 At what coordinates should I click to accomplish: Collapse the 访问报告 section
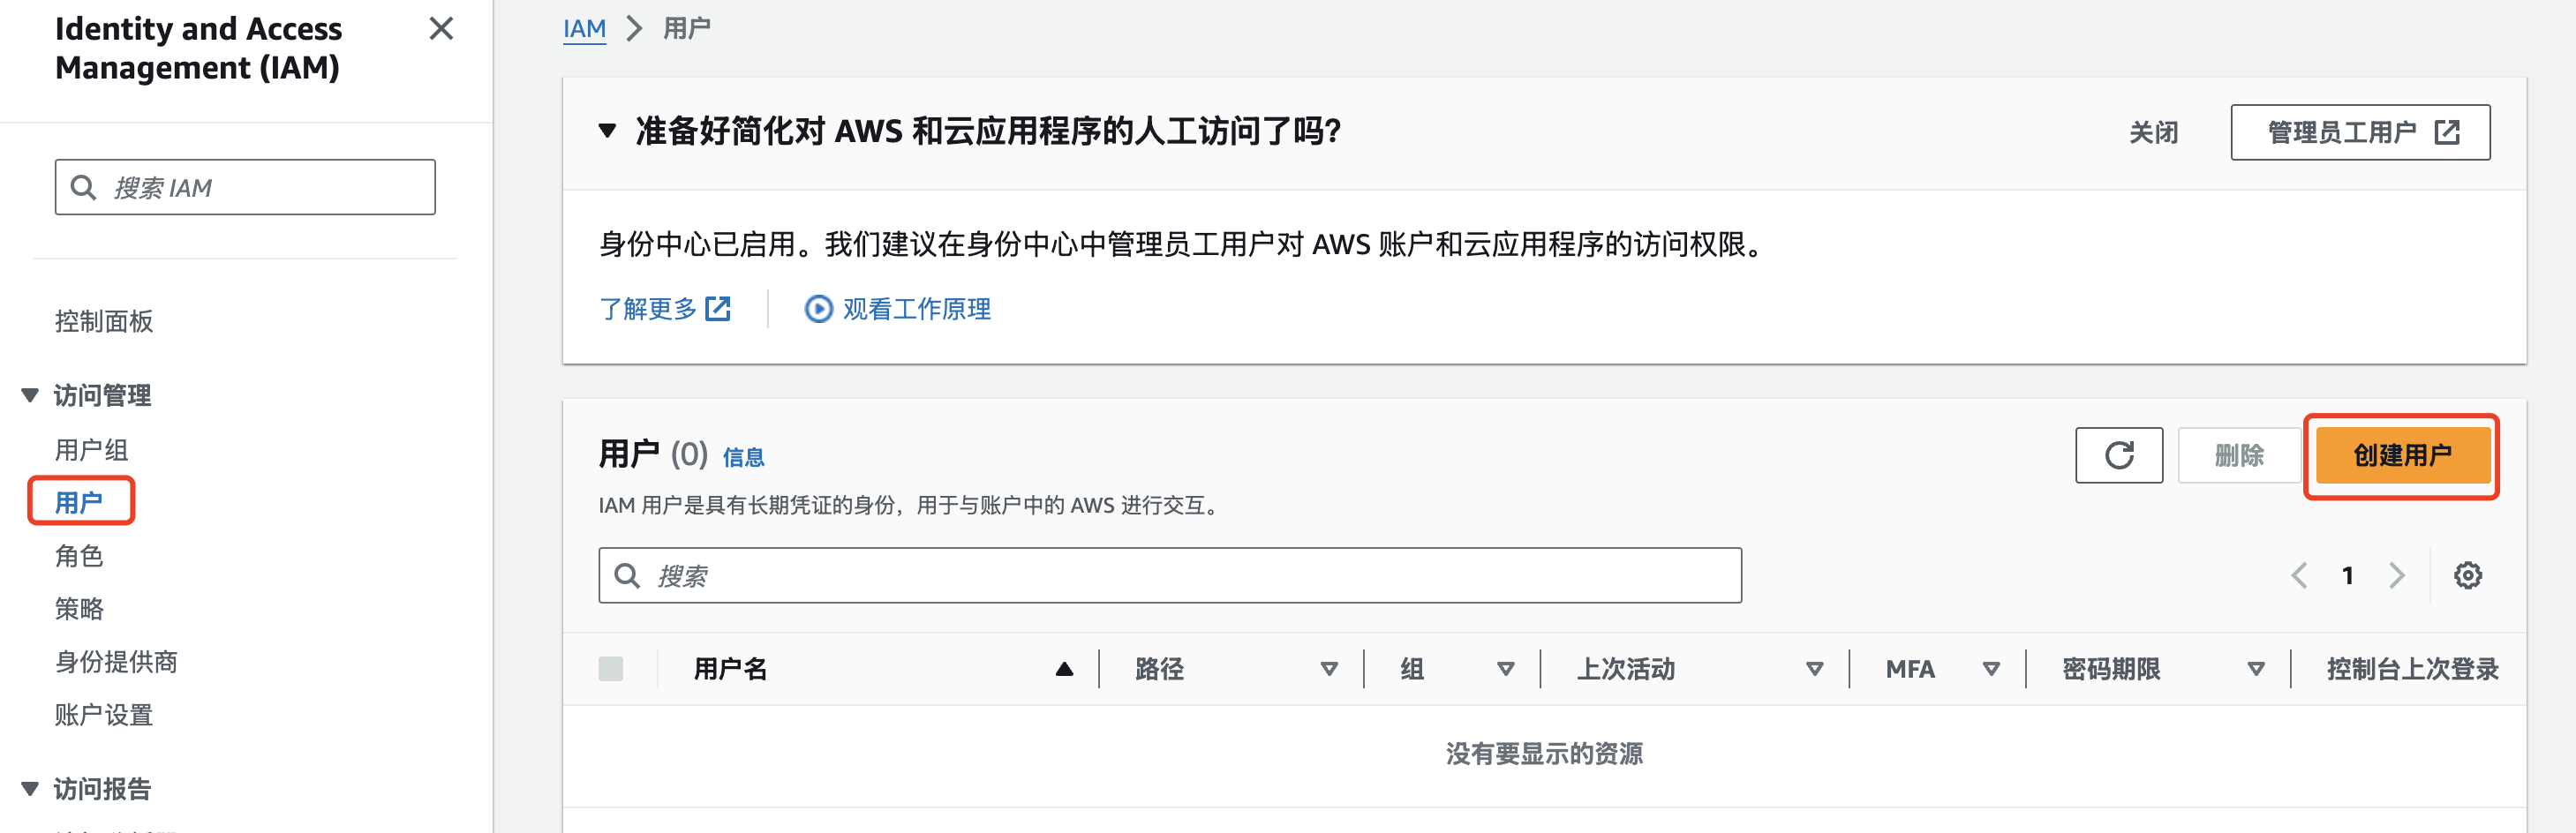(30, 789)
